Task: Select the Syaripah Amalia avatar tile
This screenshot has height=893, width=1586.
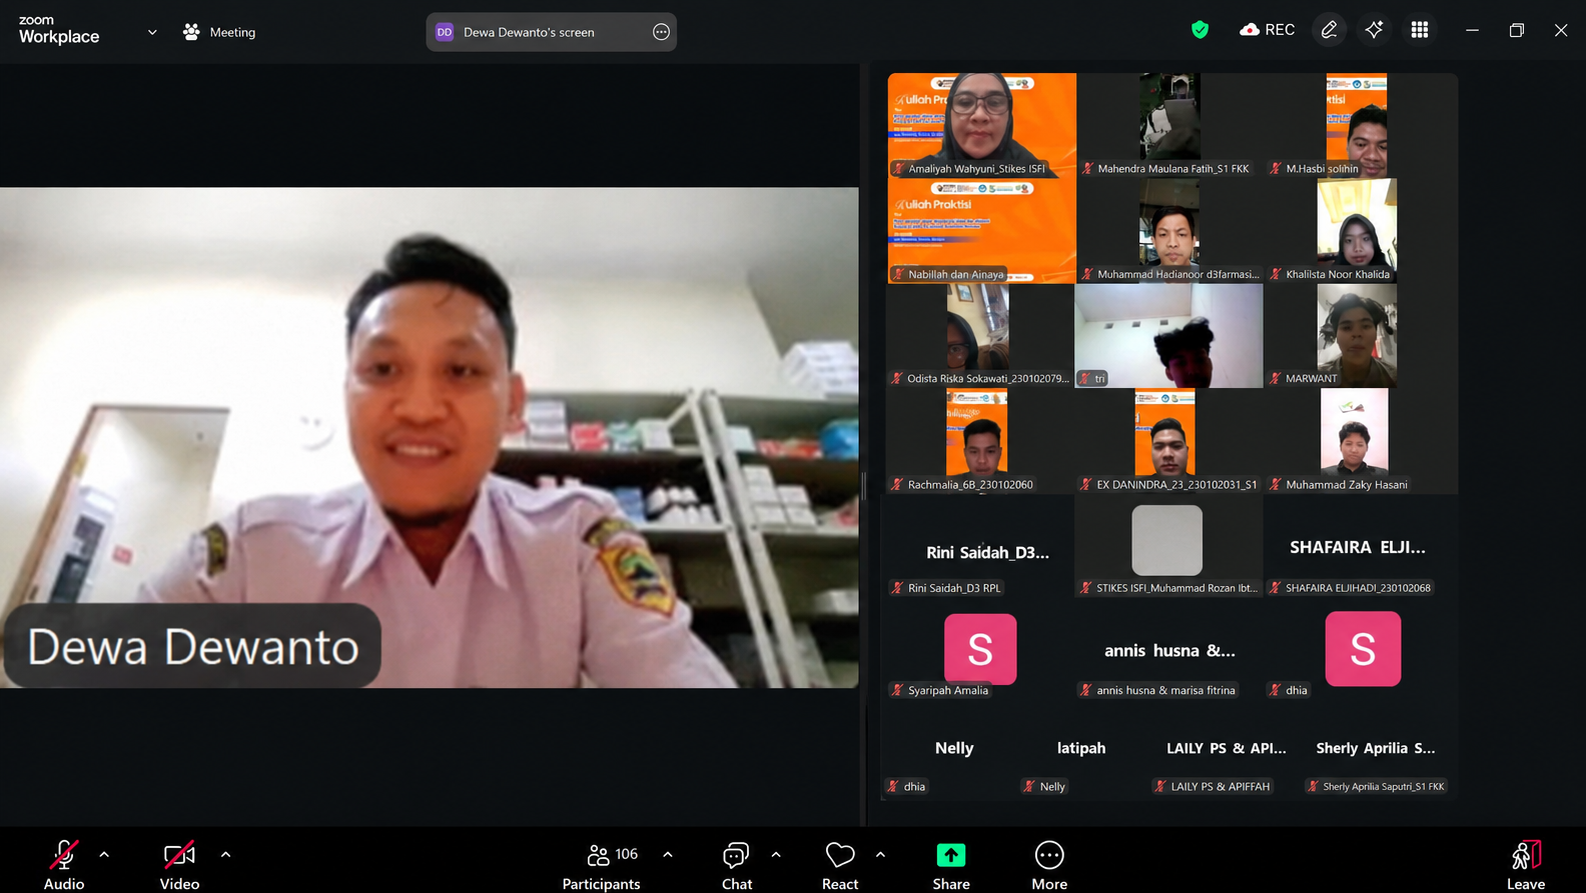Action: coord(980,650)
